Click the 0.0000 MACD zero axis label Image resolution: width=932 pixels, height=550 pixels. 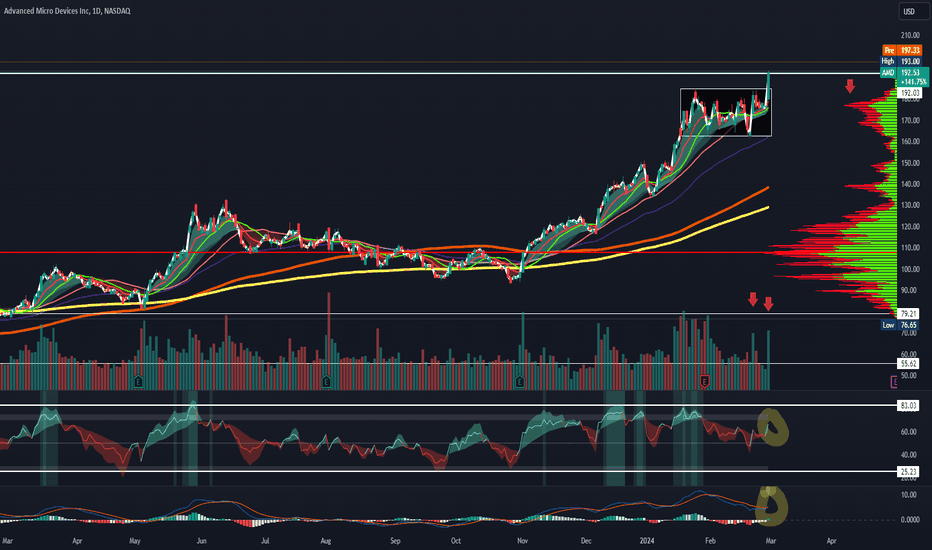(x=910, y=520)
